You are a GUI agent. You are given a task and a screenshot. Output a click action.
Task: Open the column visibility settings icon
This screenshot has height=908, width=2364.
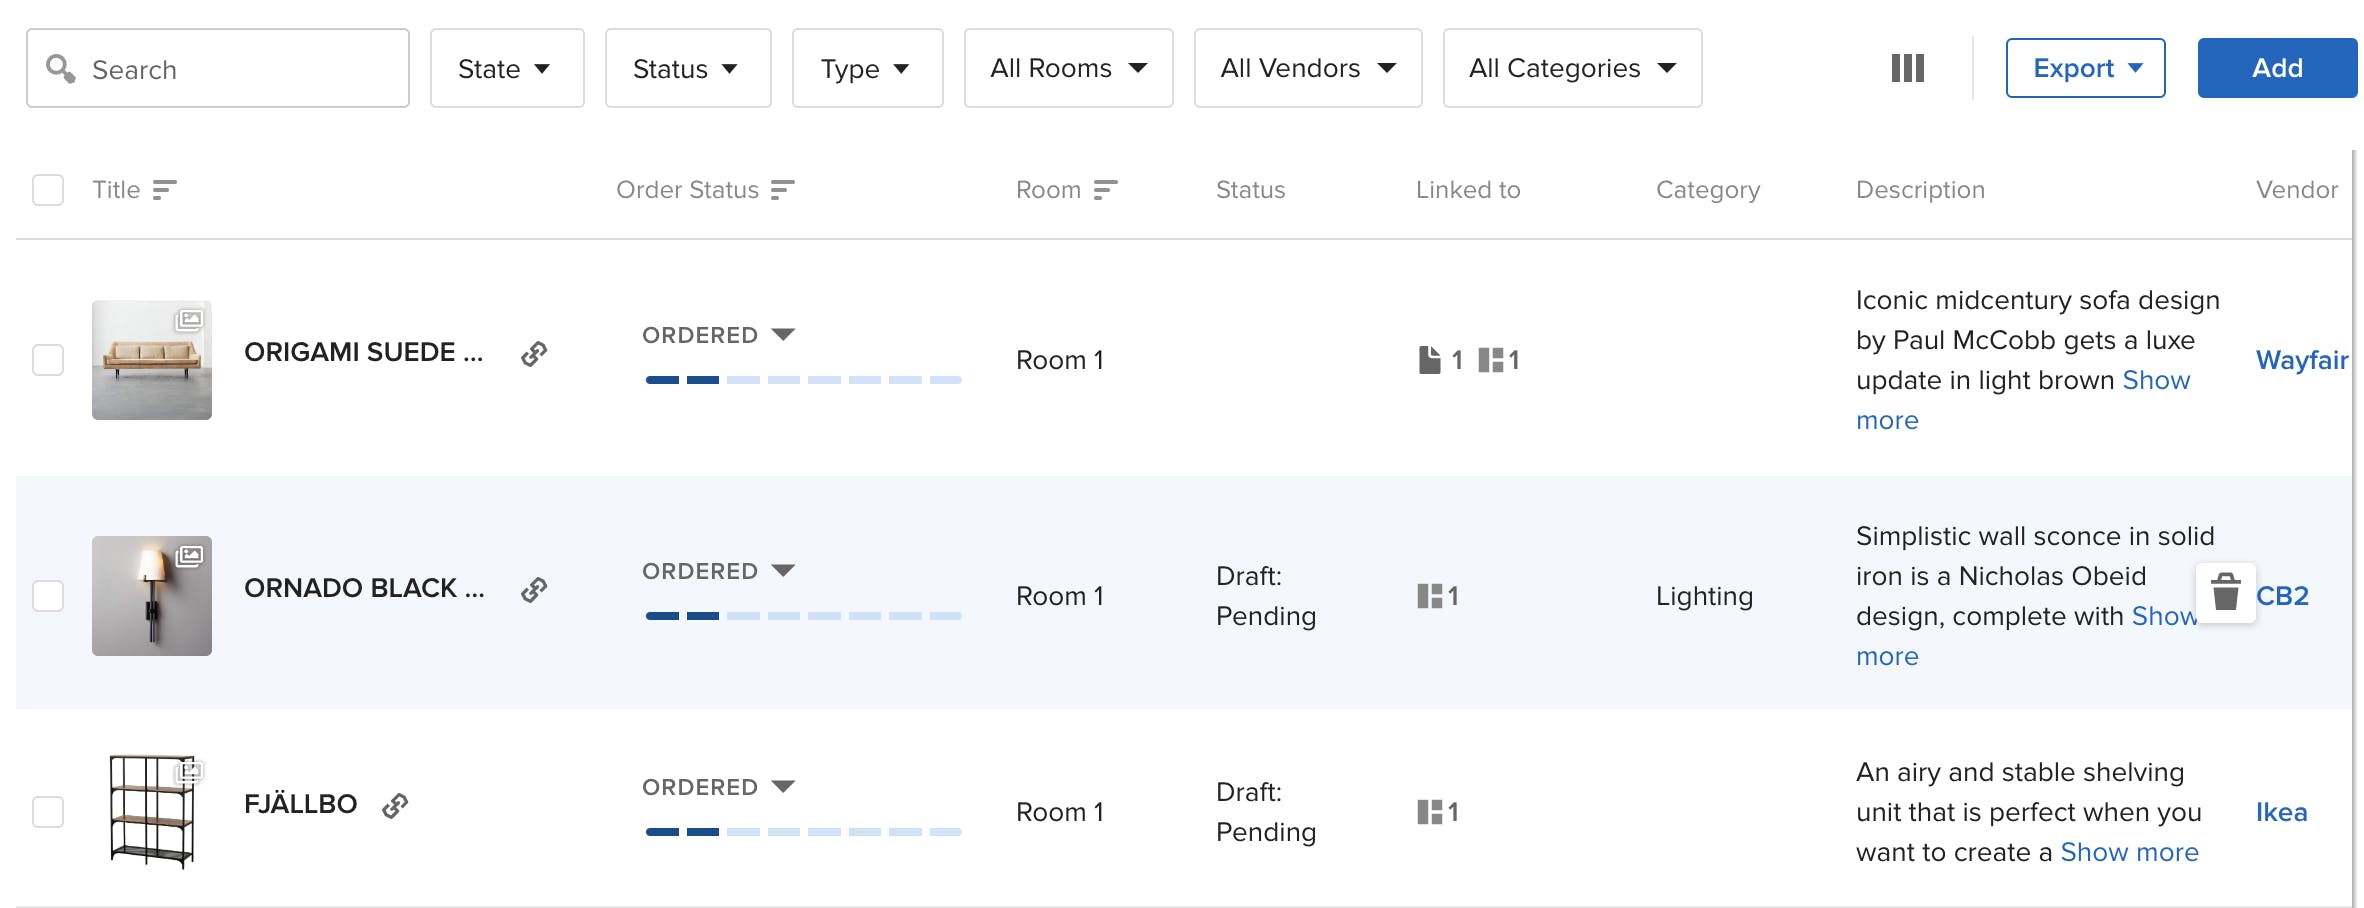click(x=1907, y=68)
